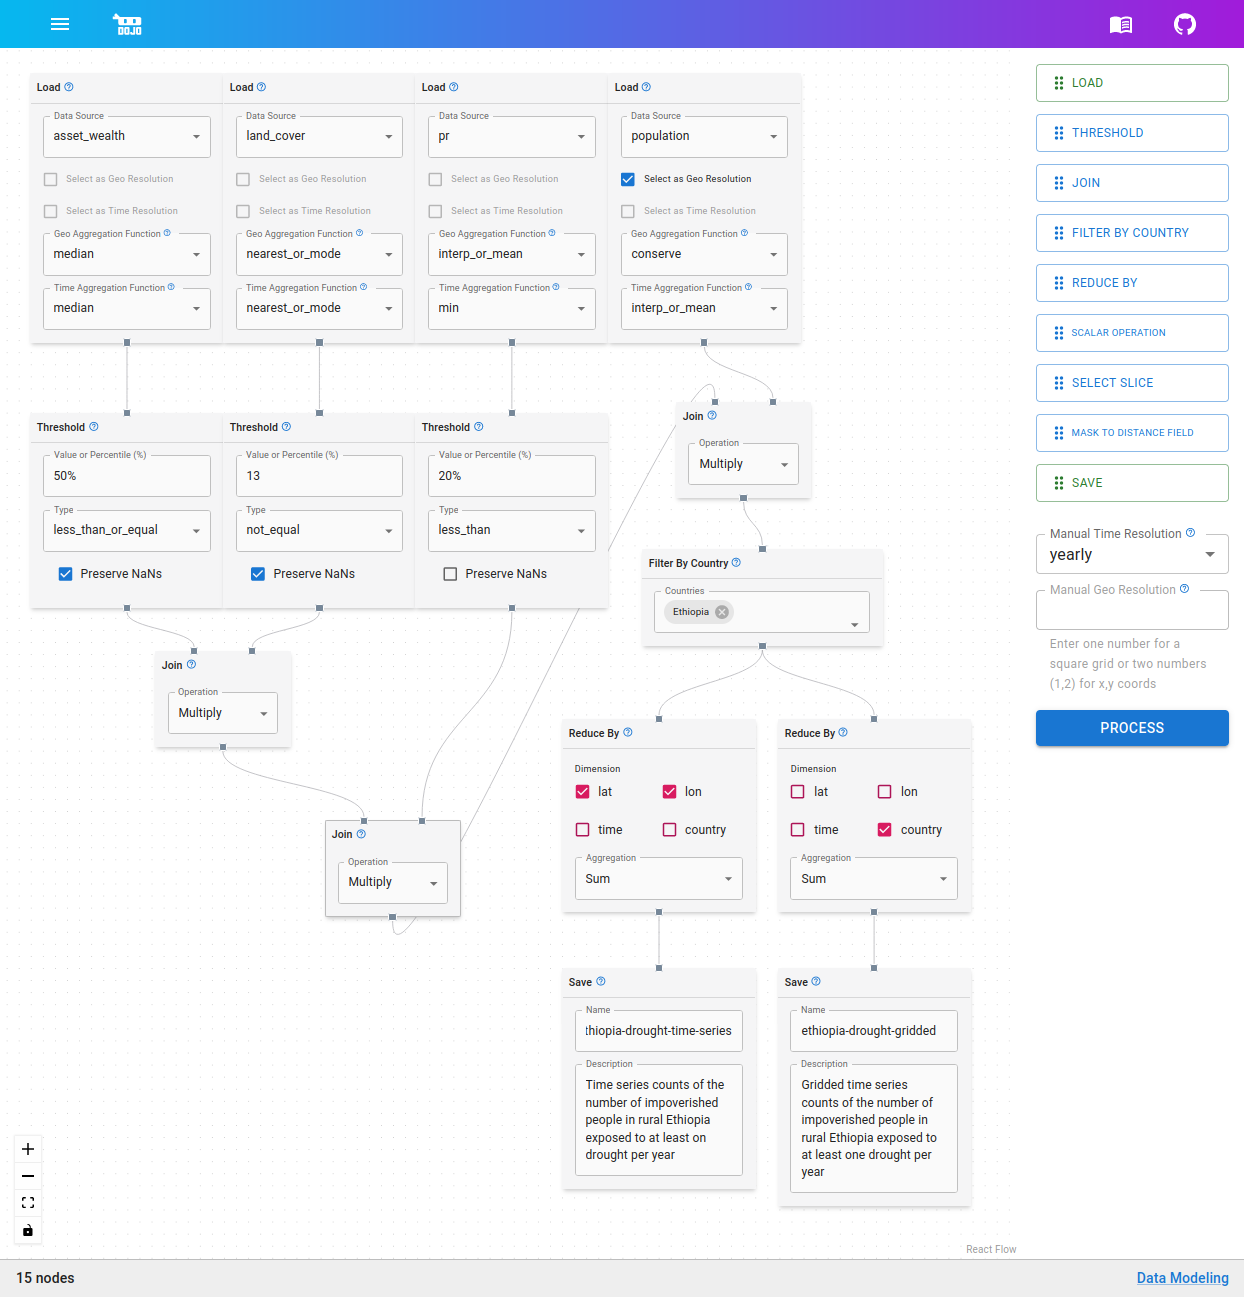The height and width of the screenshot is (1297, 1244).
Task: Add a JOIN node from sidebar
Action: (1132, 183)
